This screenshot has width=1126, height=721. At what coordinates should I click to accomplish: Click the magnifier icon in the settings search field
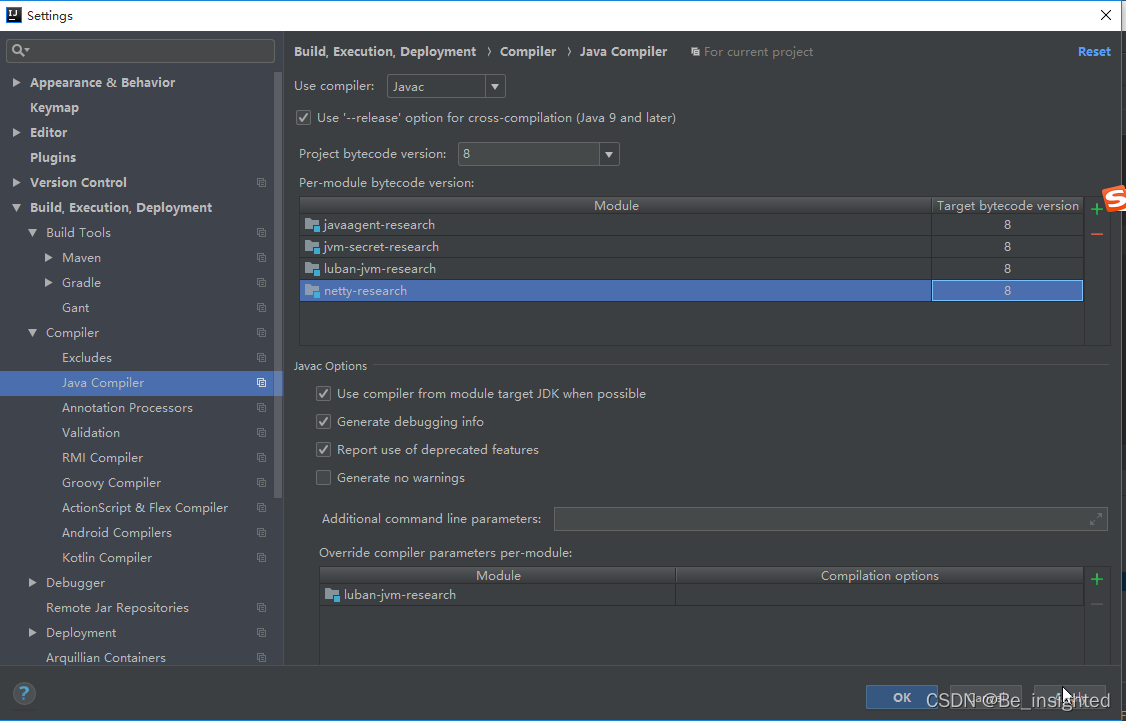click(x=18, y=50)
